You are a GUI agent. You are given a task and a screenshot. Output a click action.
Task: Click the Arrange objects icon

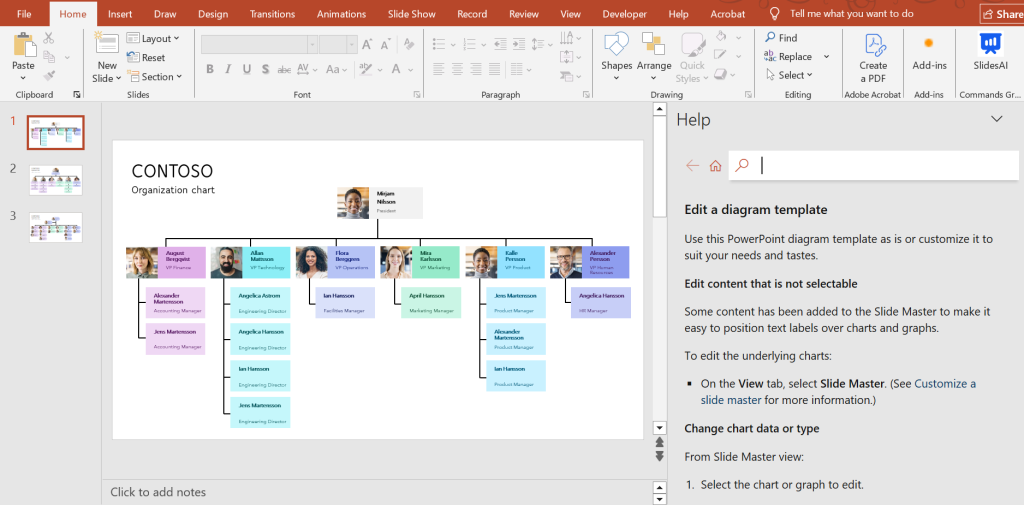click(654, 47)
